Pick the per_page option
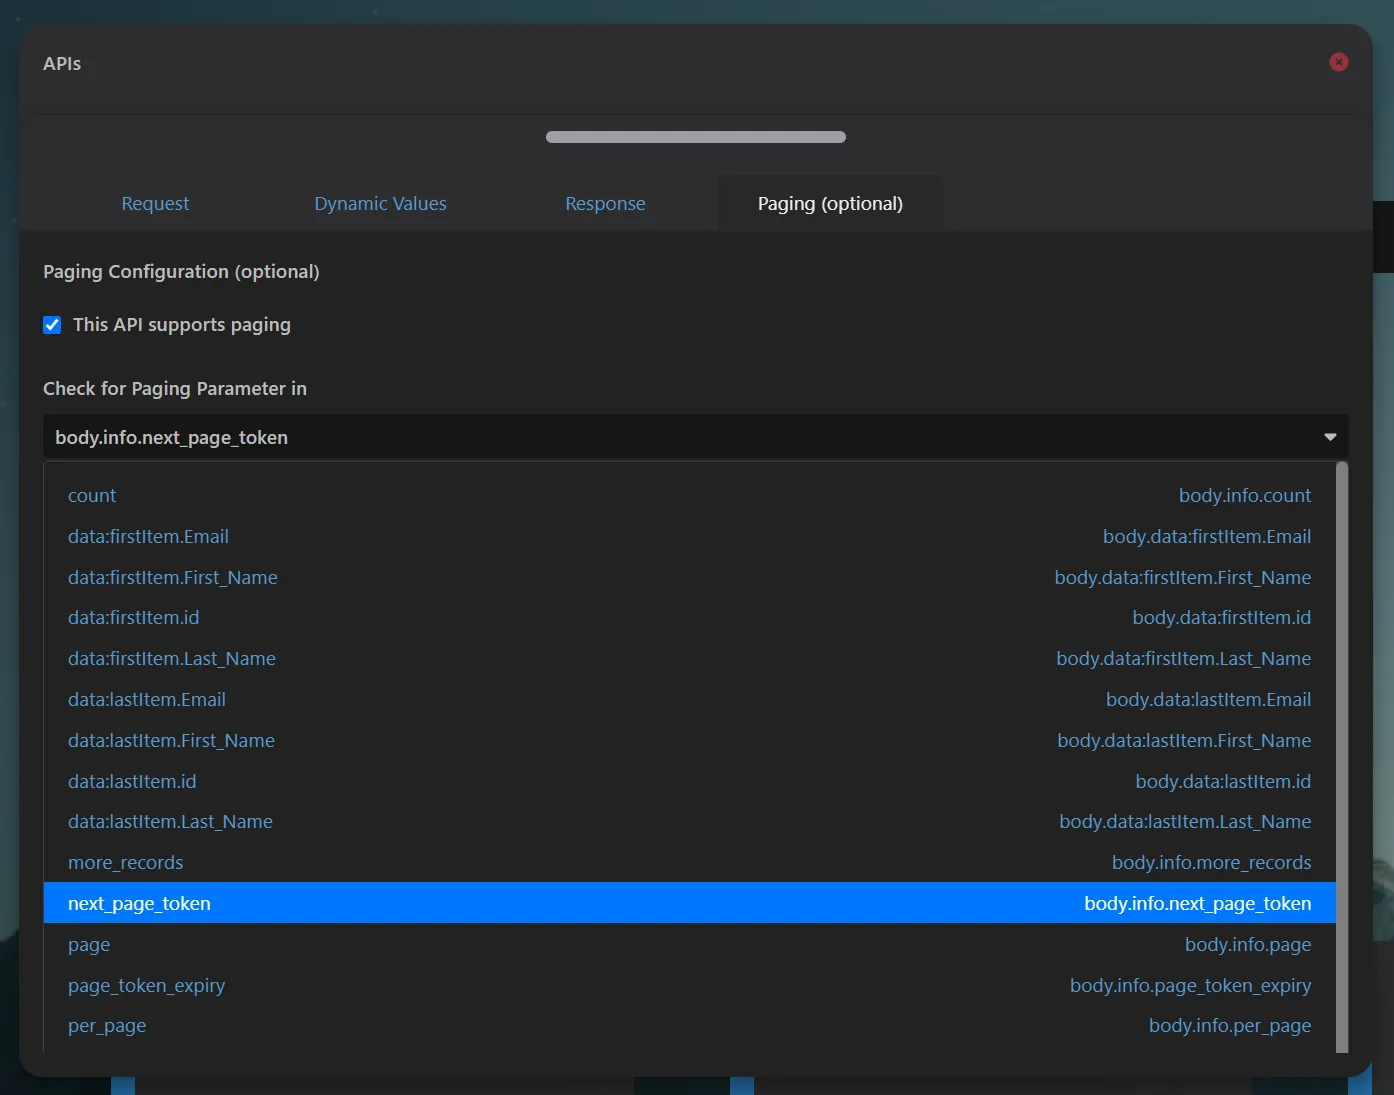Image resolution: width=1394 pixels, height=1095 pixels. point(690,1026)
